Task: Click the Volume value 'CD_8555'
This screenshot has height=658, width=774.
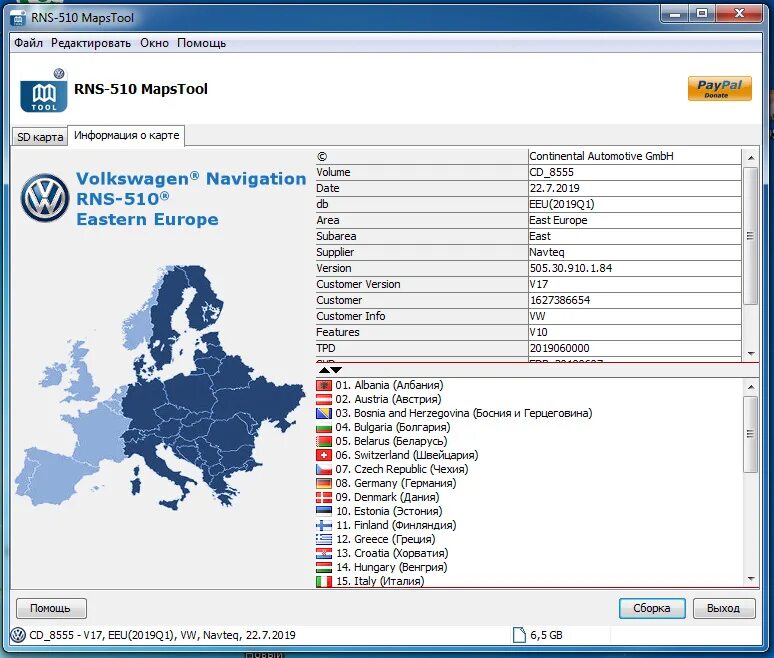Action: (x=634, y=172)
